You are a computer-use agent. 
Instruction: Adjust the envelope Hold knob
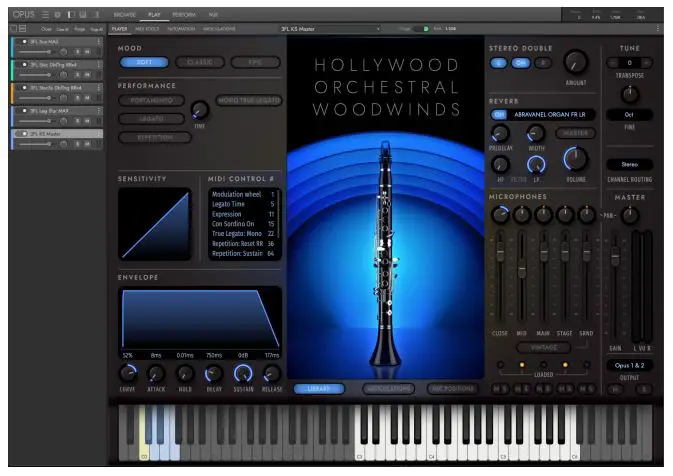[x=185, y=374]
